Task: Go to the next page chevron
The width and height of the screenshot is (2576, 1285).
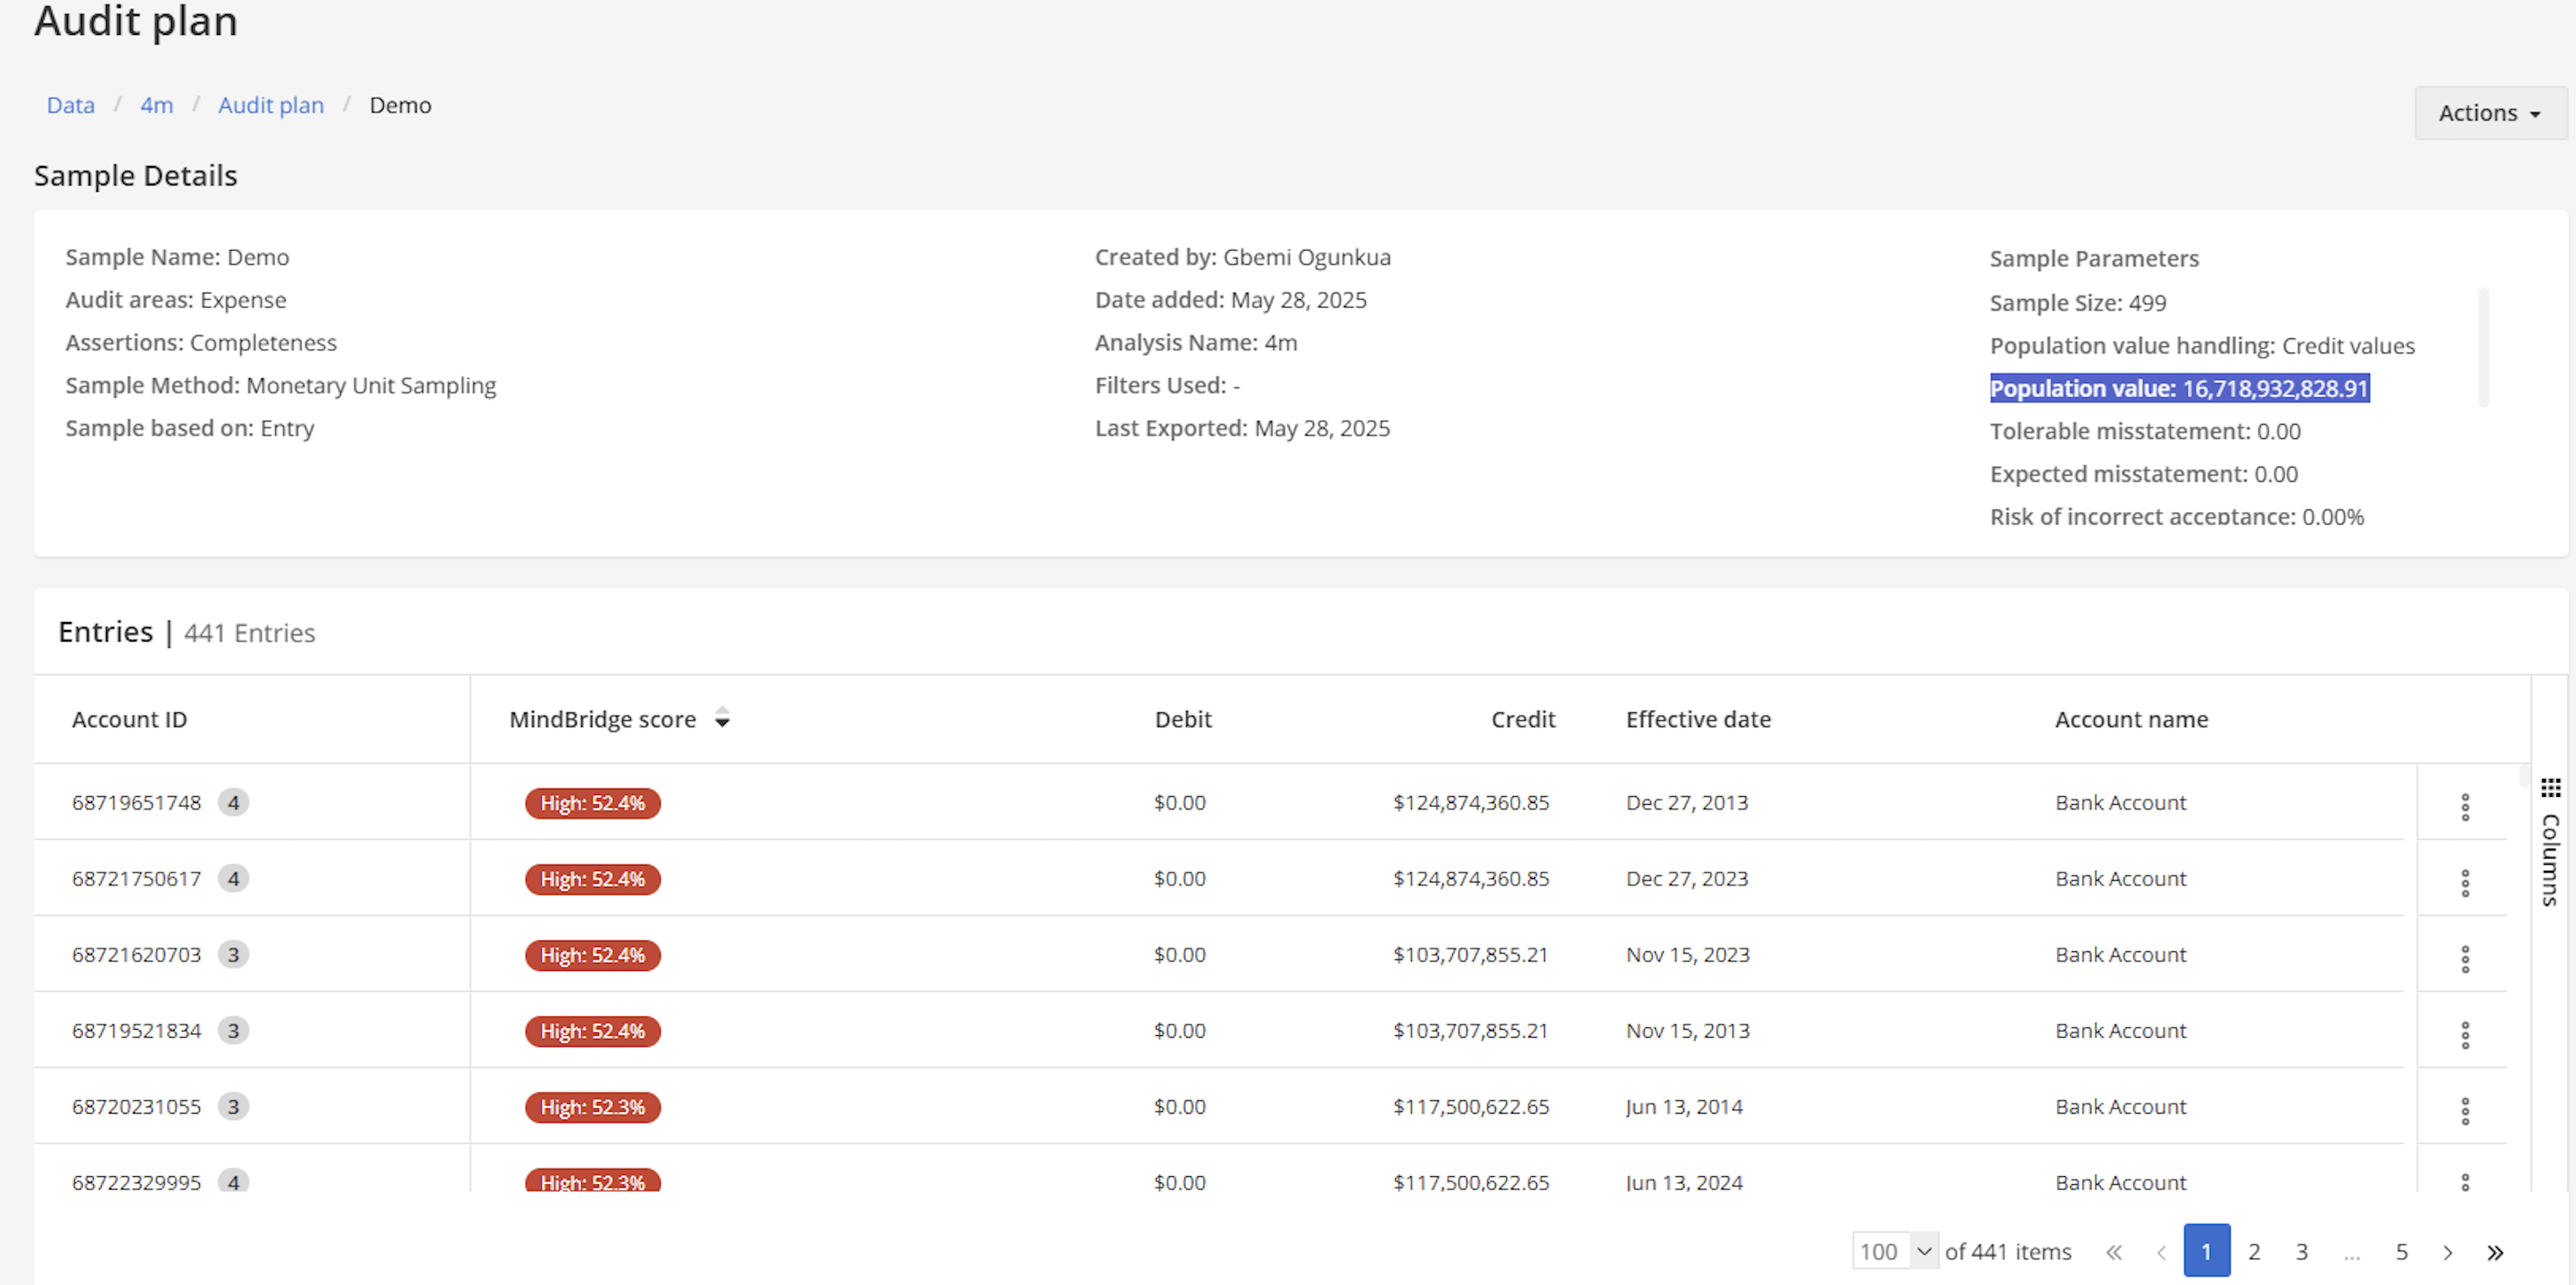Action: [2447, 1252]
